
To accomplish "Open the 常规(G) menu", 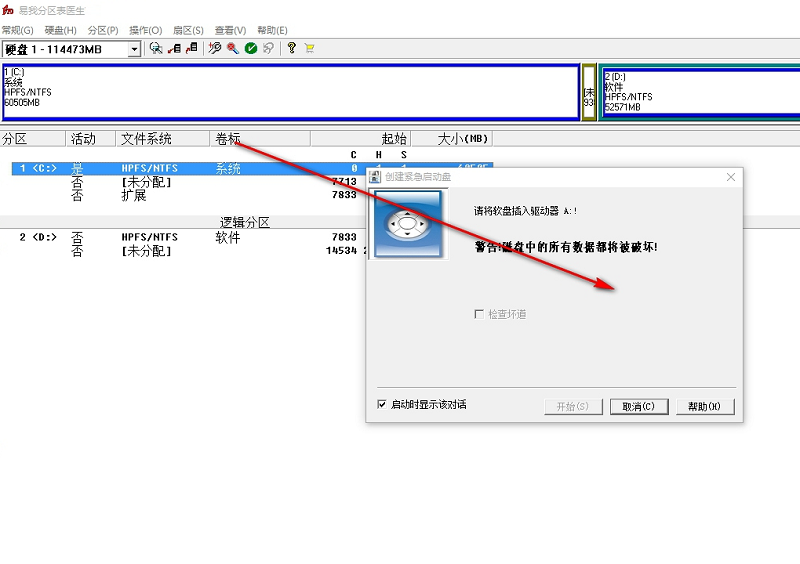I will coord(17,30).
